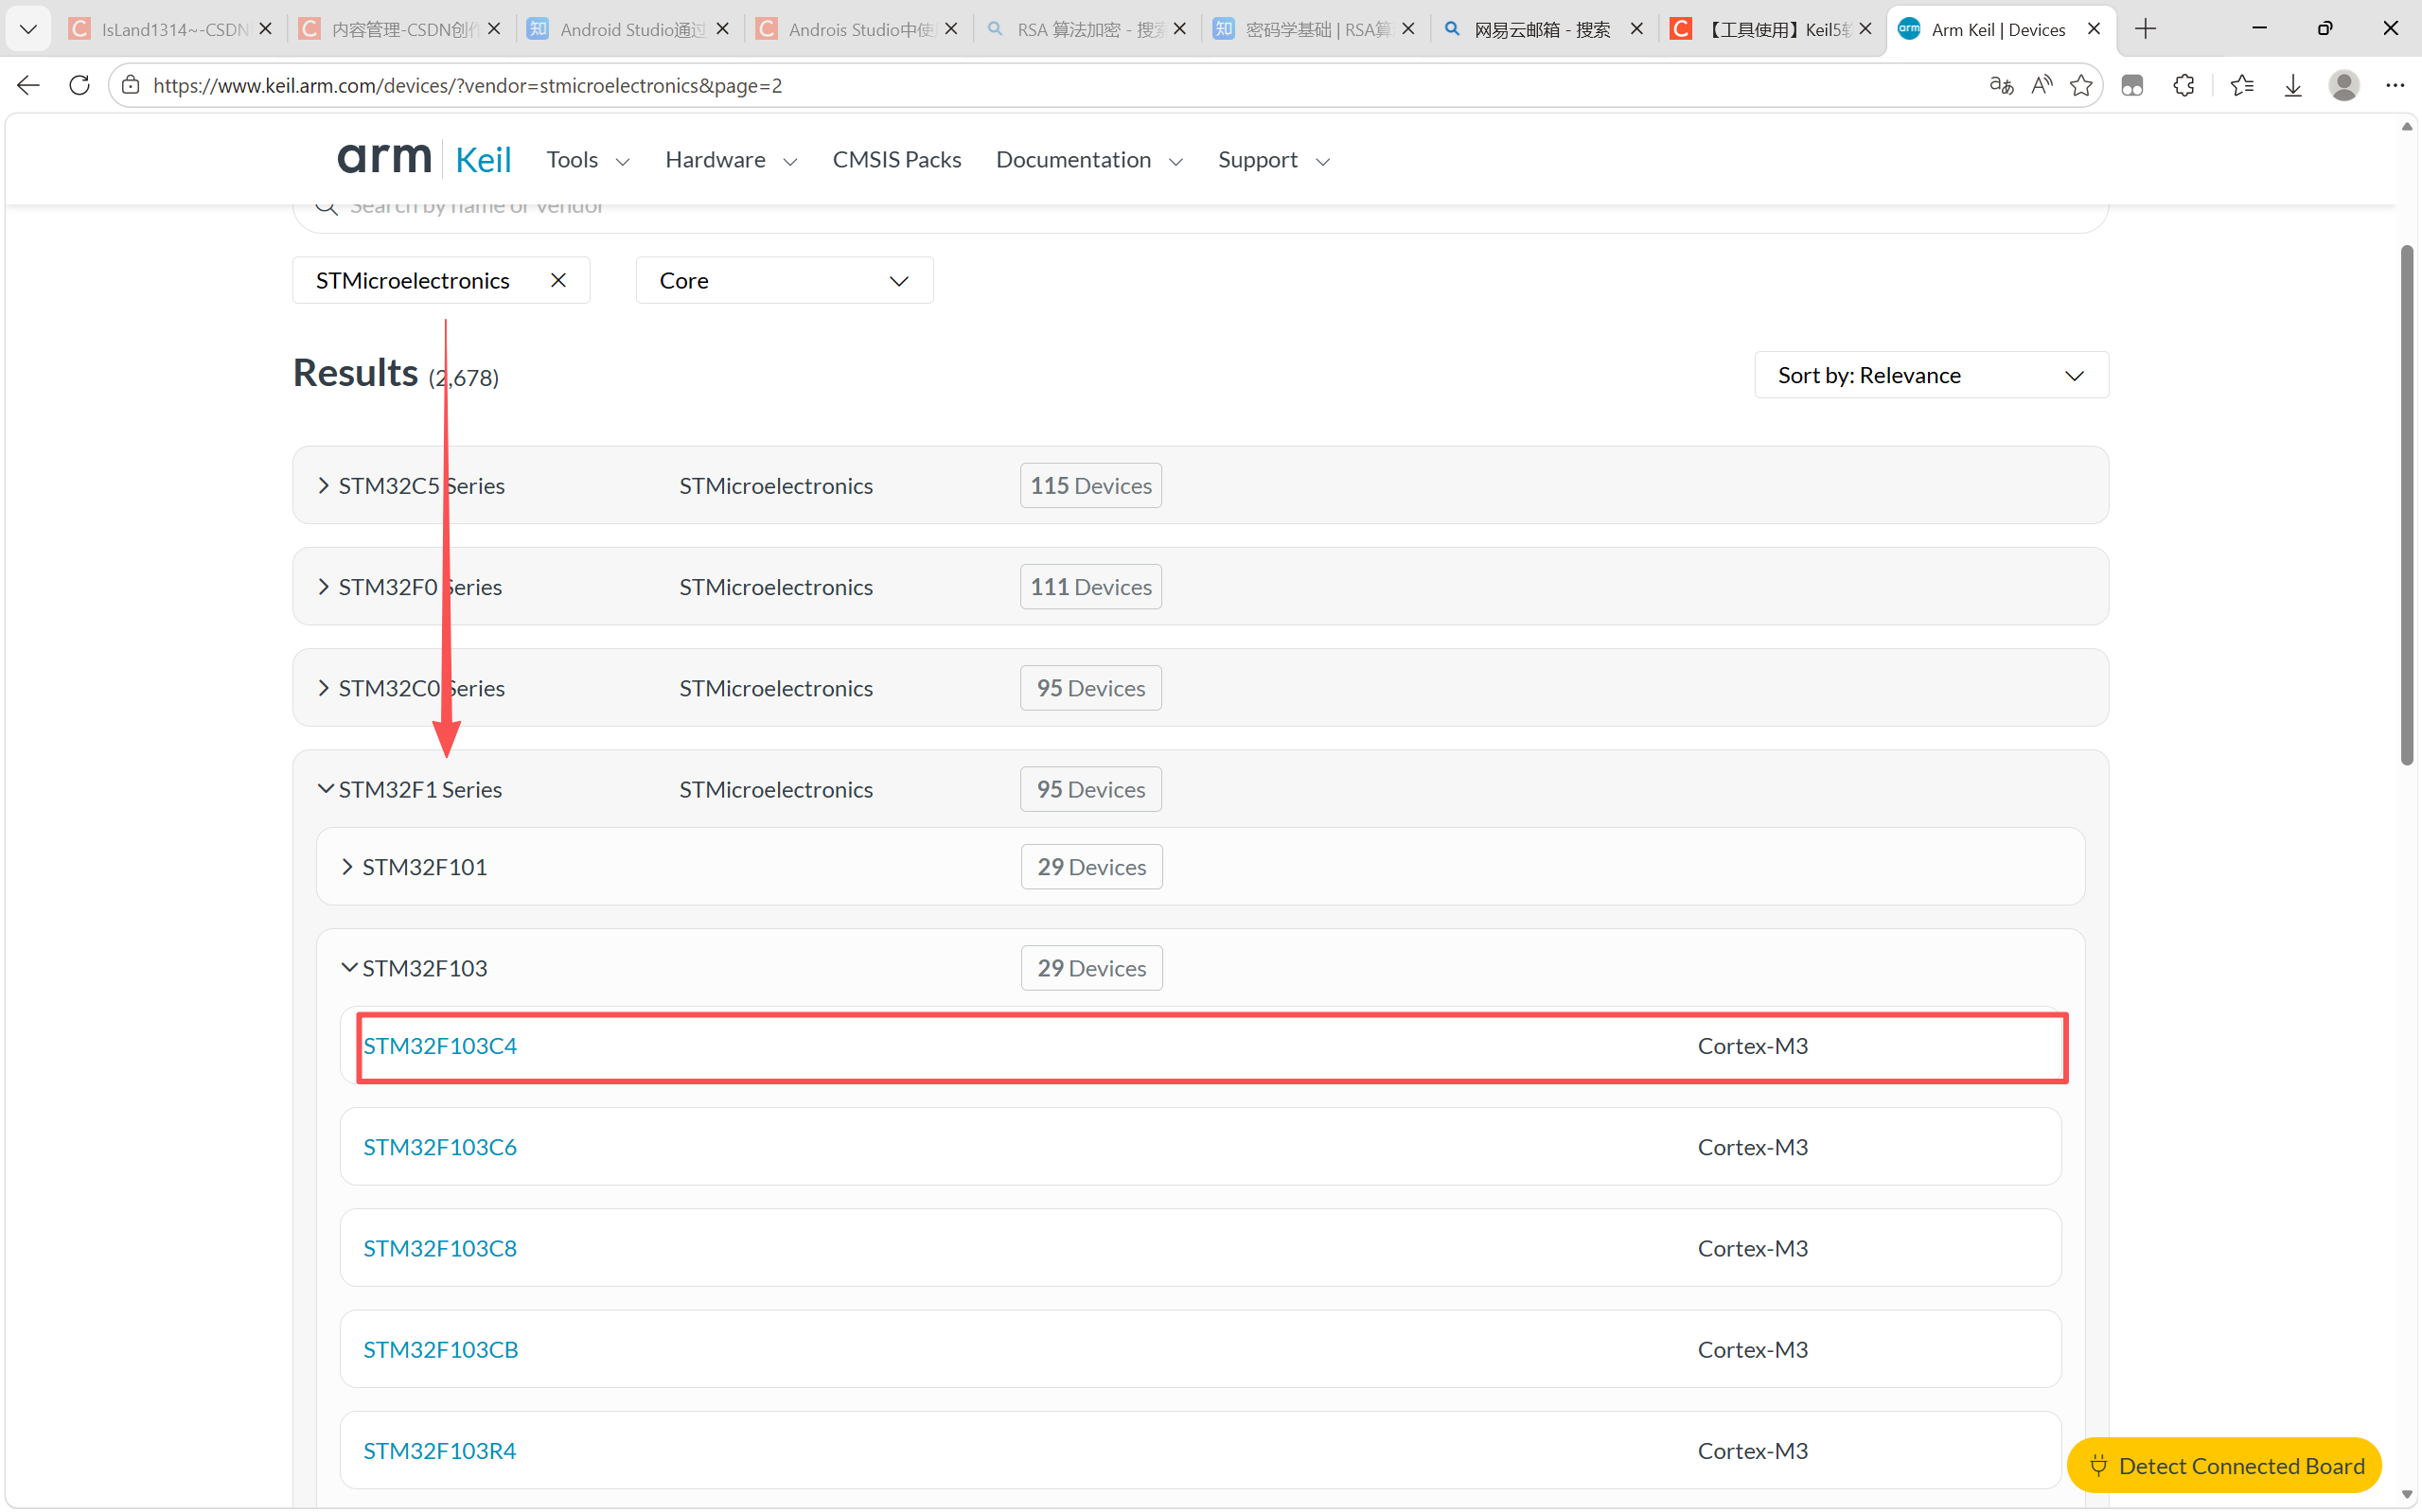Click the STM32F1 95 Devices badge
Viewport: 2422px width, 1512px height.
click(x=1091, y=789)
